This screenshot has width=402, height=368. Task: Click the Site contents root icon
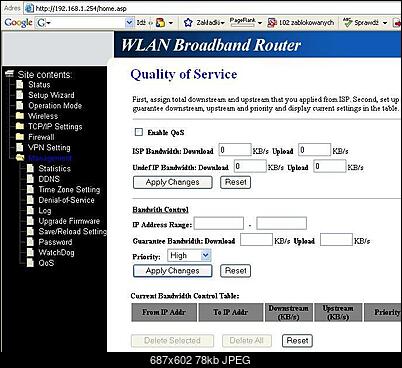tap(9, 74)
